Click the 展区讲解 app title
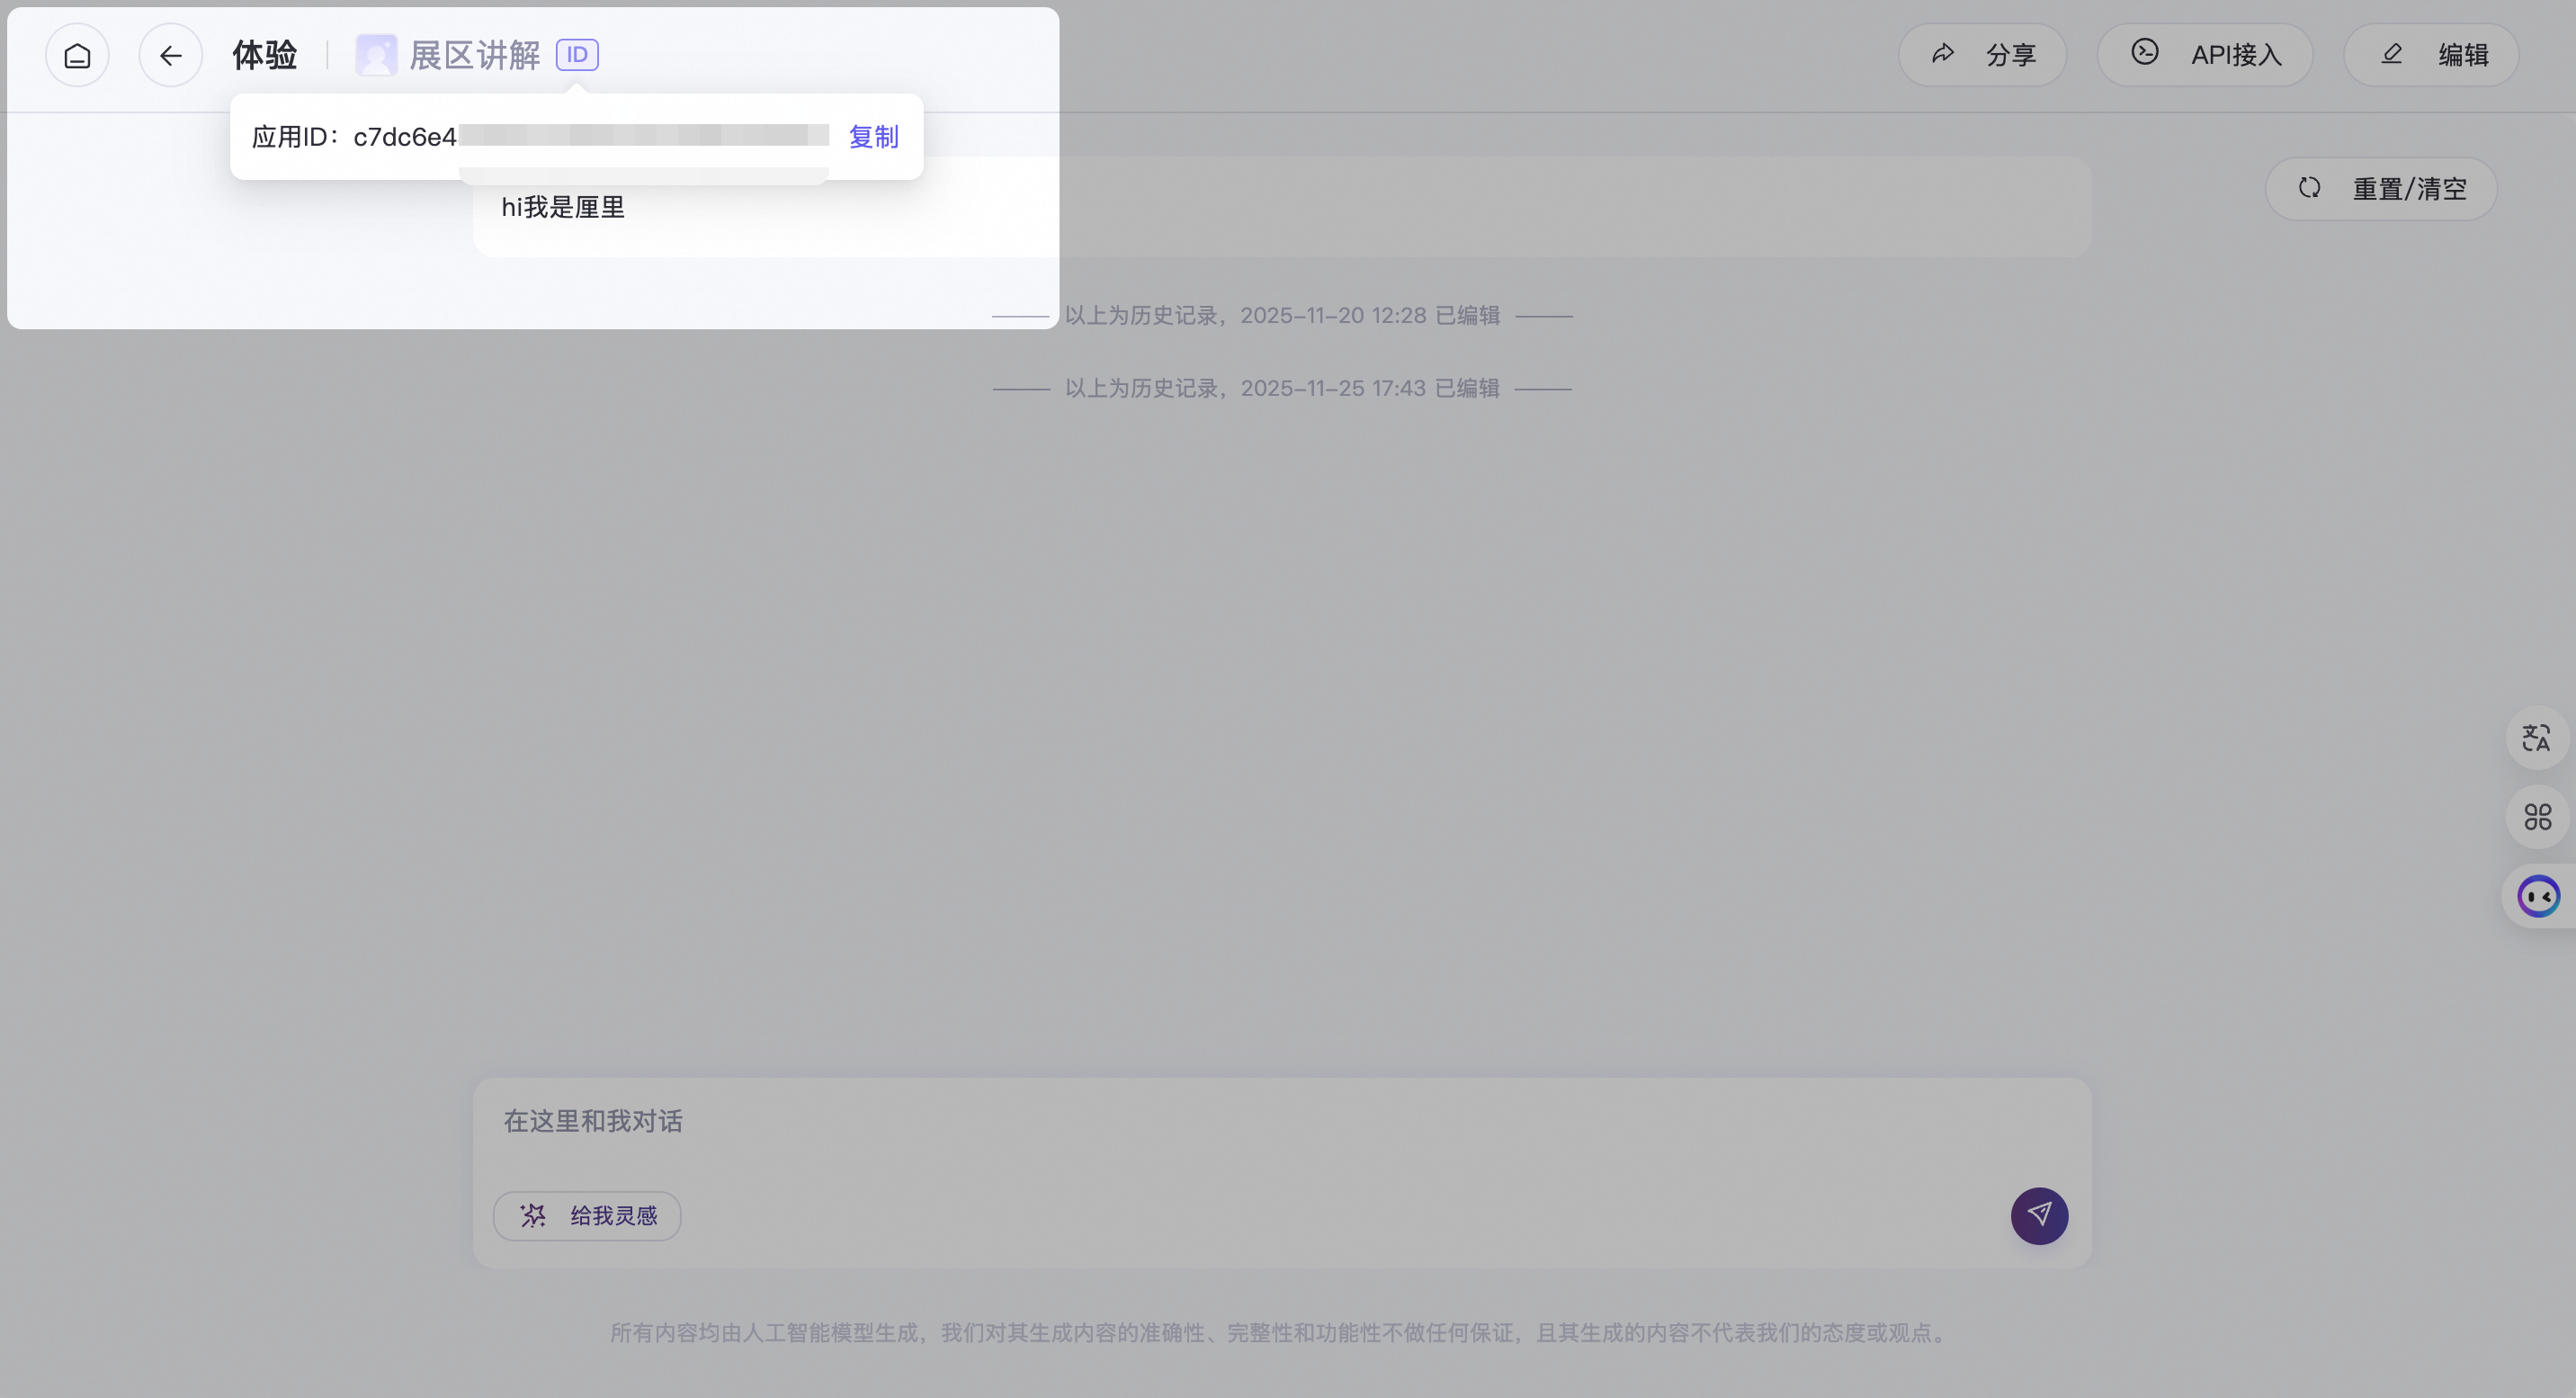 pyautogui.click(x=474, y=55)
